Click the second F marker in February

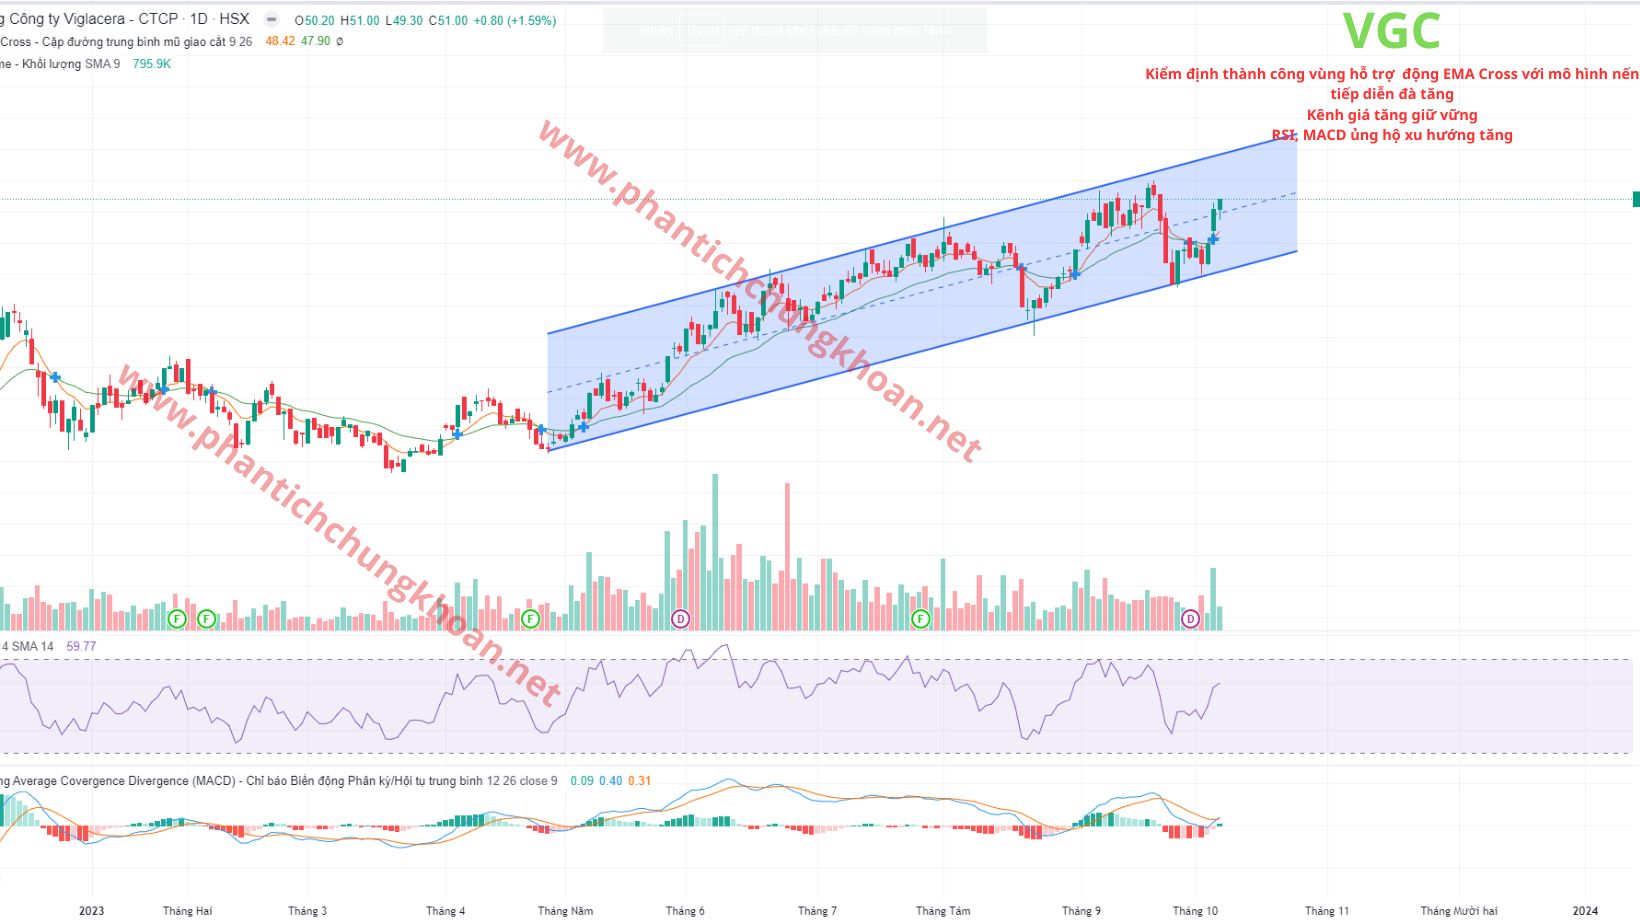pos(206,619)
